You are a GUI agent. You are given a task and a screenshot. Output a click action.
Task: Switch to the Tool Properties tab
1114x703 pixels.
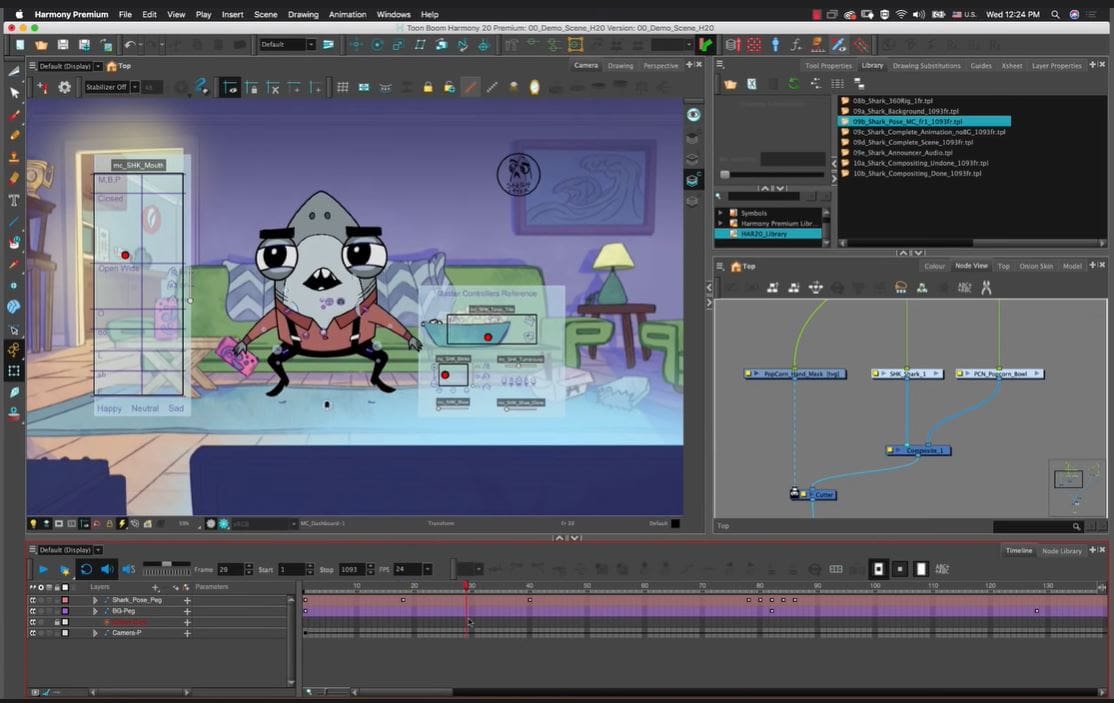click(828, 65)
